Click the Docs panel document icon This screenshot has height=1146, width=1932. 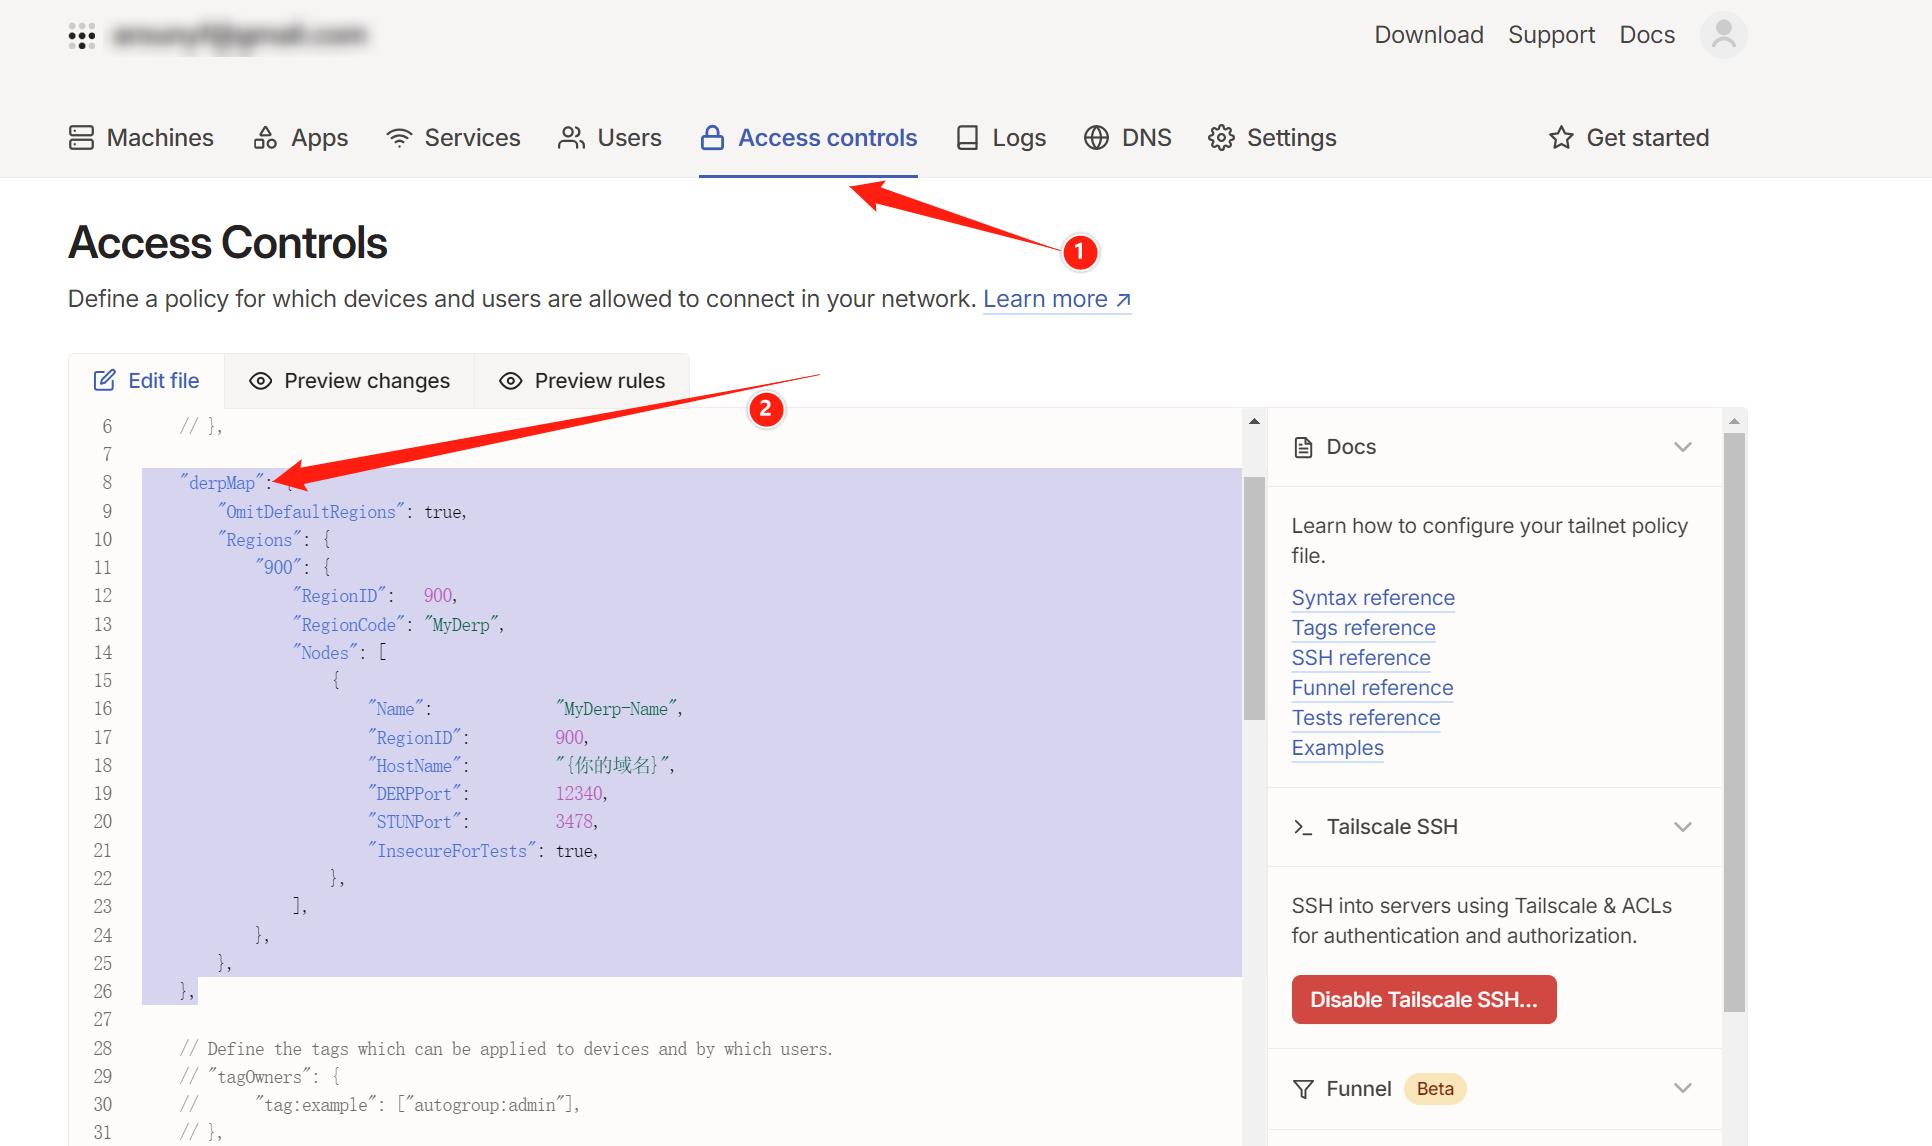pyautogui.click(x=1303, y=447)
